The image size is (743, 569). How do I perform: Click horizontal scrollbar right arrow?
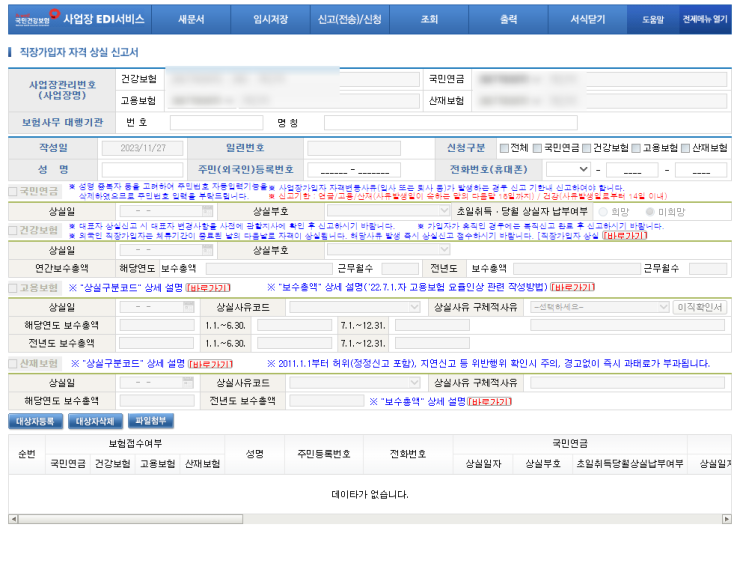coord(726,519)
